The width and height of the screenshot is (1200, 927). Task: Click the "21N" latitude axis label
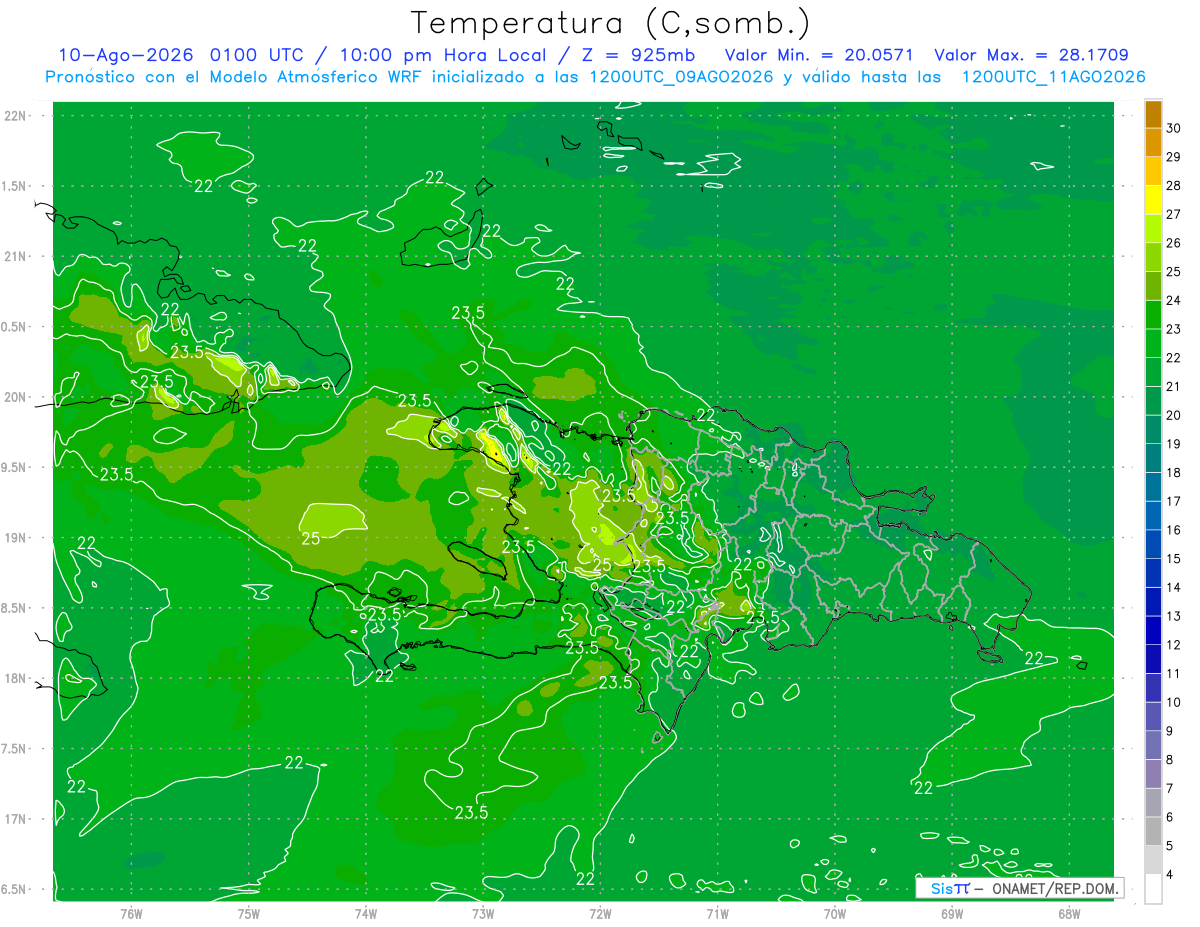(16, 256)
